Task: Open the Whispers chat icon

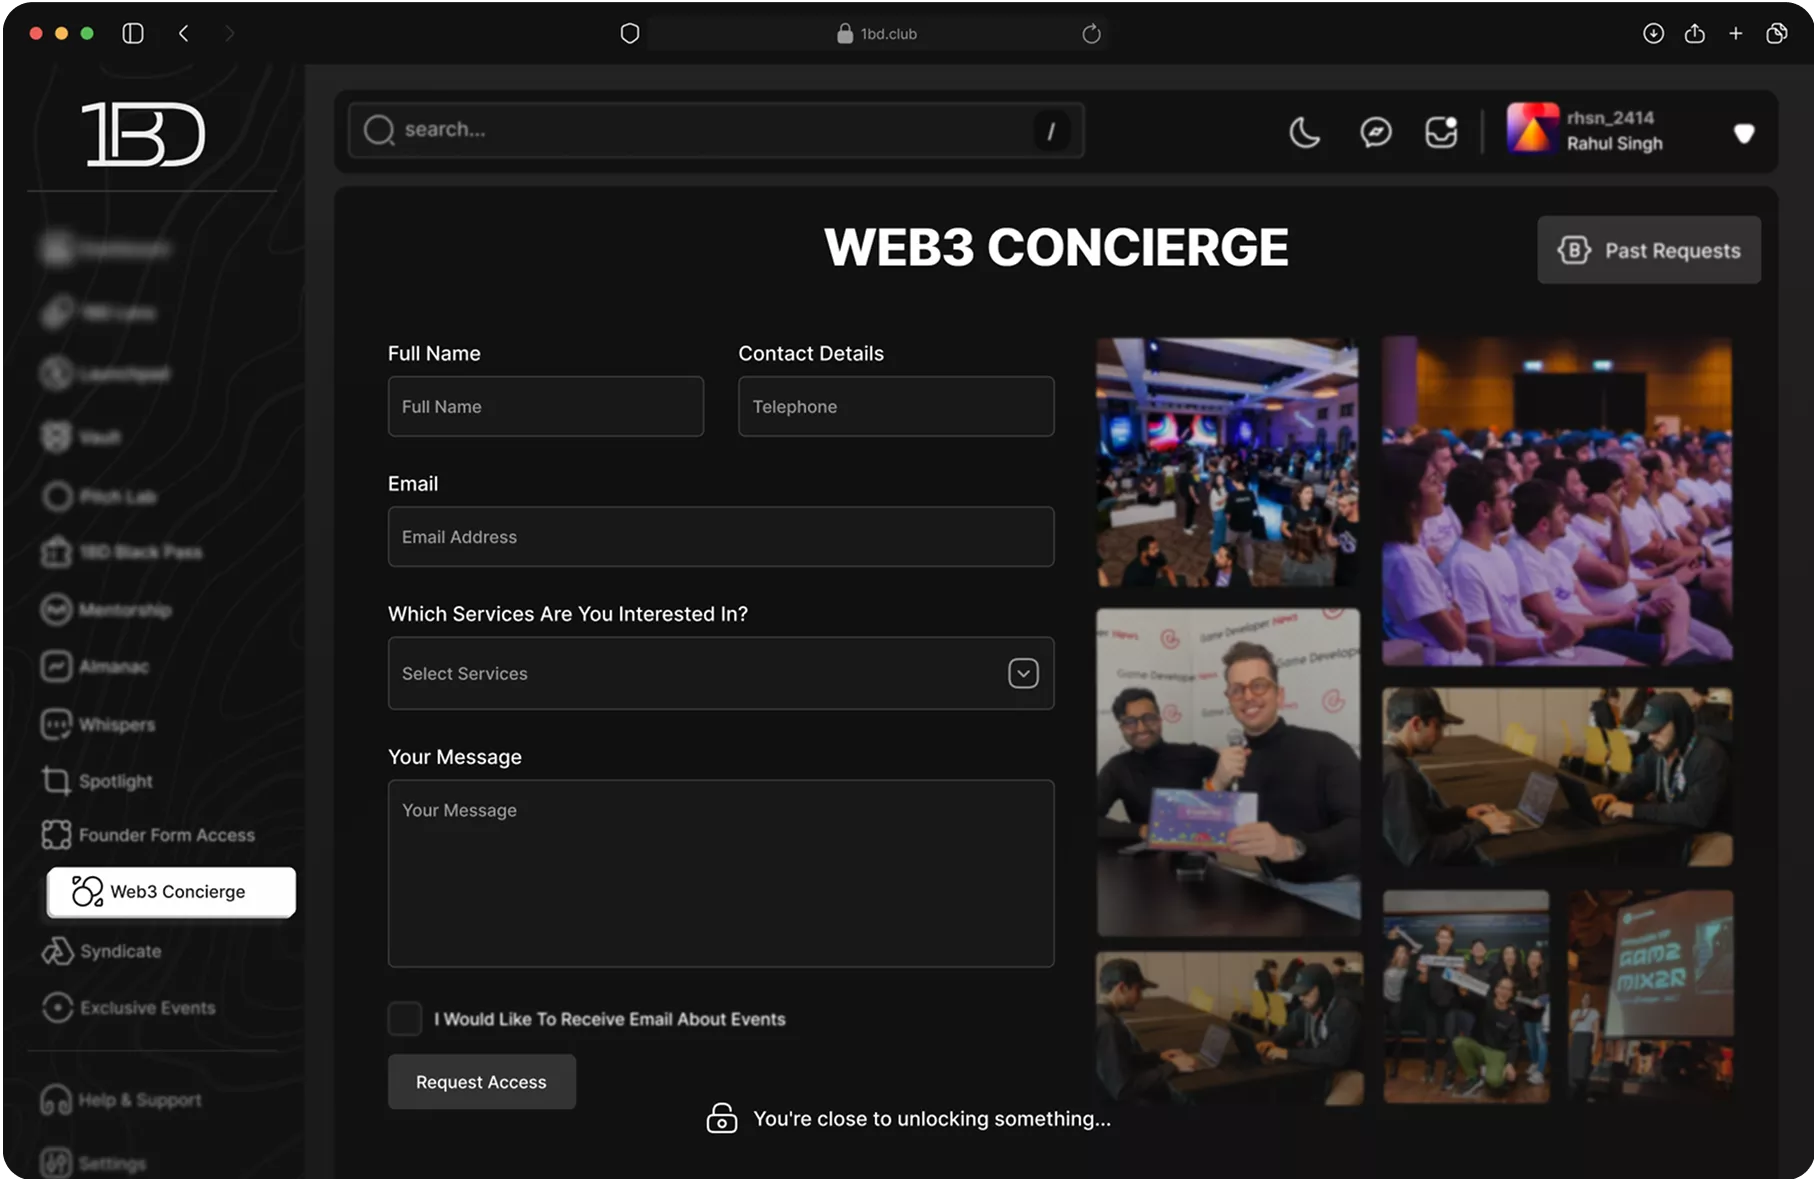Action: pos(56,724)
